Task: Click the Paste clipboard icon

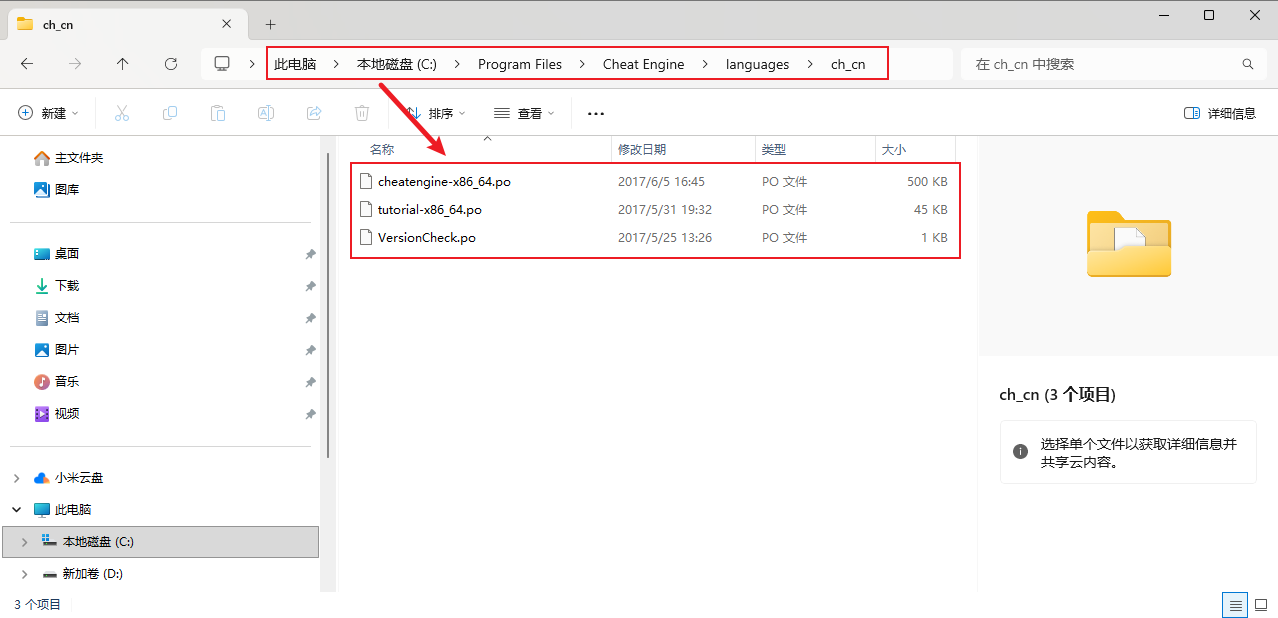Action: [x=218, y=114]
